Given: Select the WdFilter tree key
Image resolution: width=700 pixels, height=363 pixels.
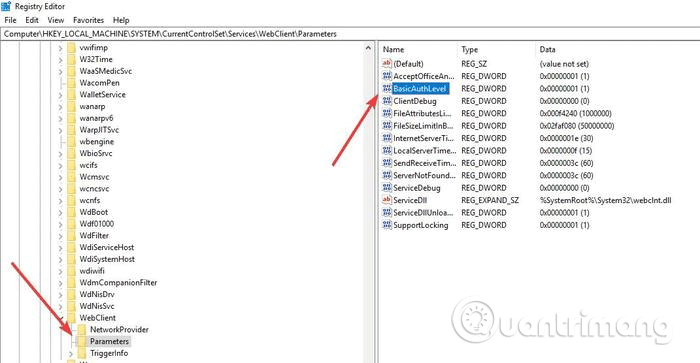Looking at the screenshot, I should pos(94,236).
